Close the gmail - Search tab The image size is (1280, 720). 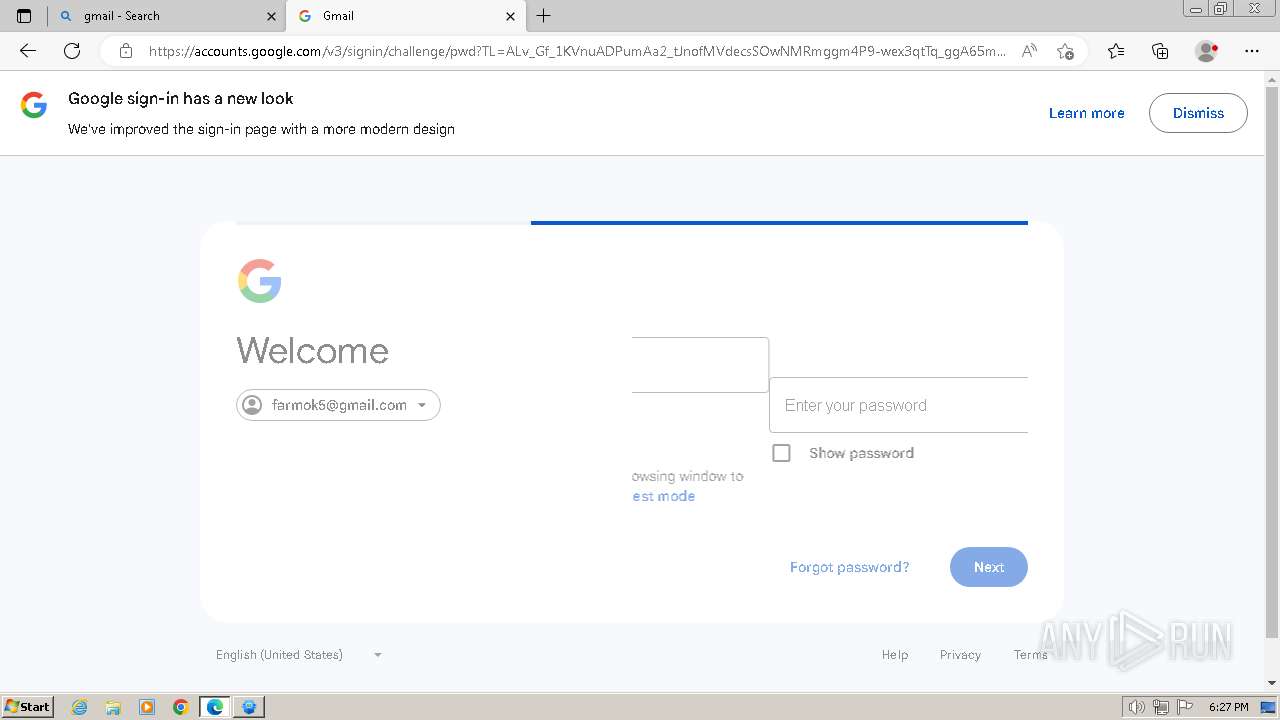point(271,16)
